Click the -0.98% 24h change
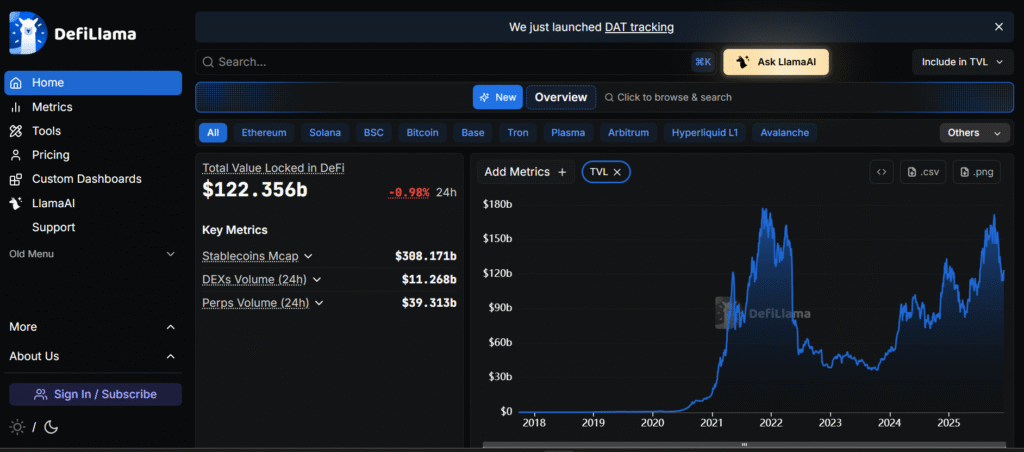 (409, 192)
